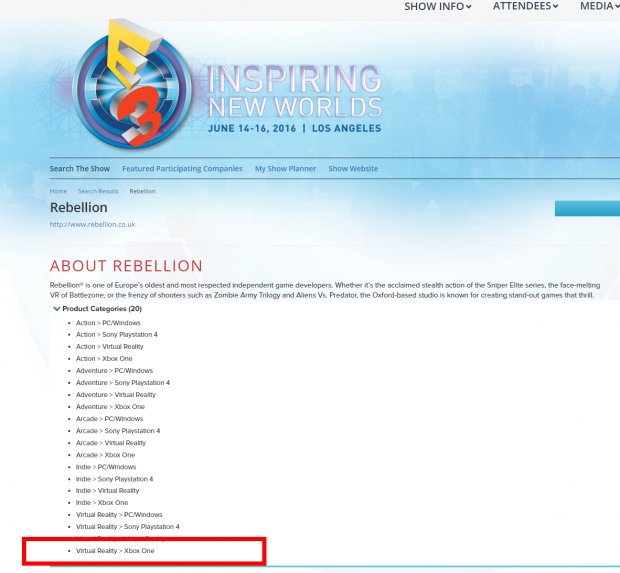
Task: Select Arcade > PC/Windows category
Action: tap(110, 419)
